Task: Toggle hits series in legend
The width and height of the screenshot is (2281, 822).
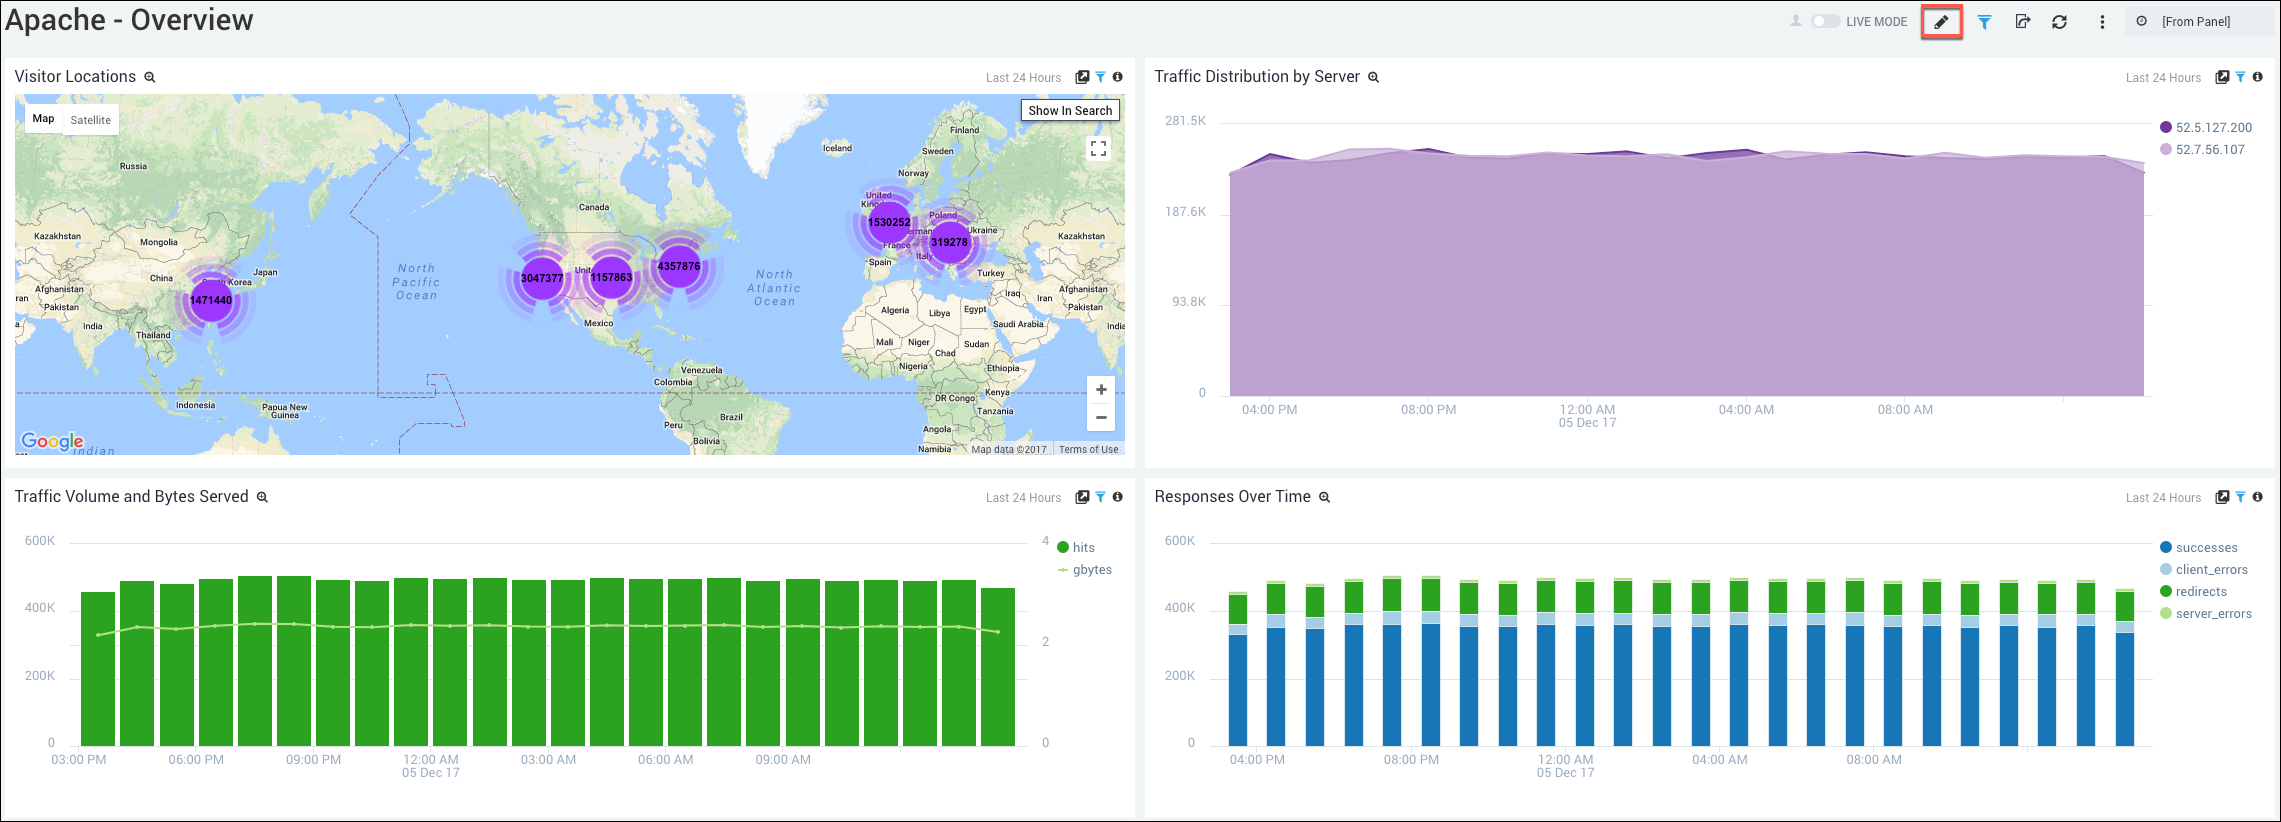Action: pos(1083,548)
